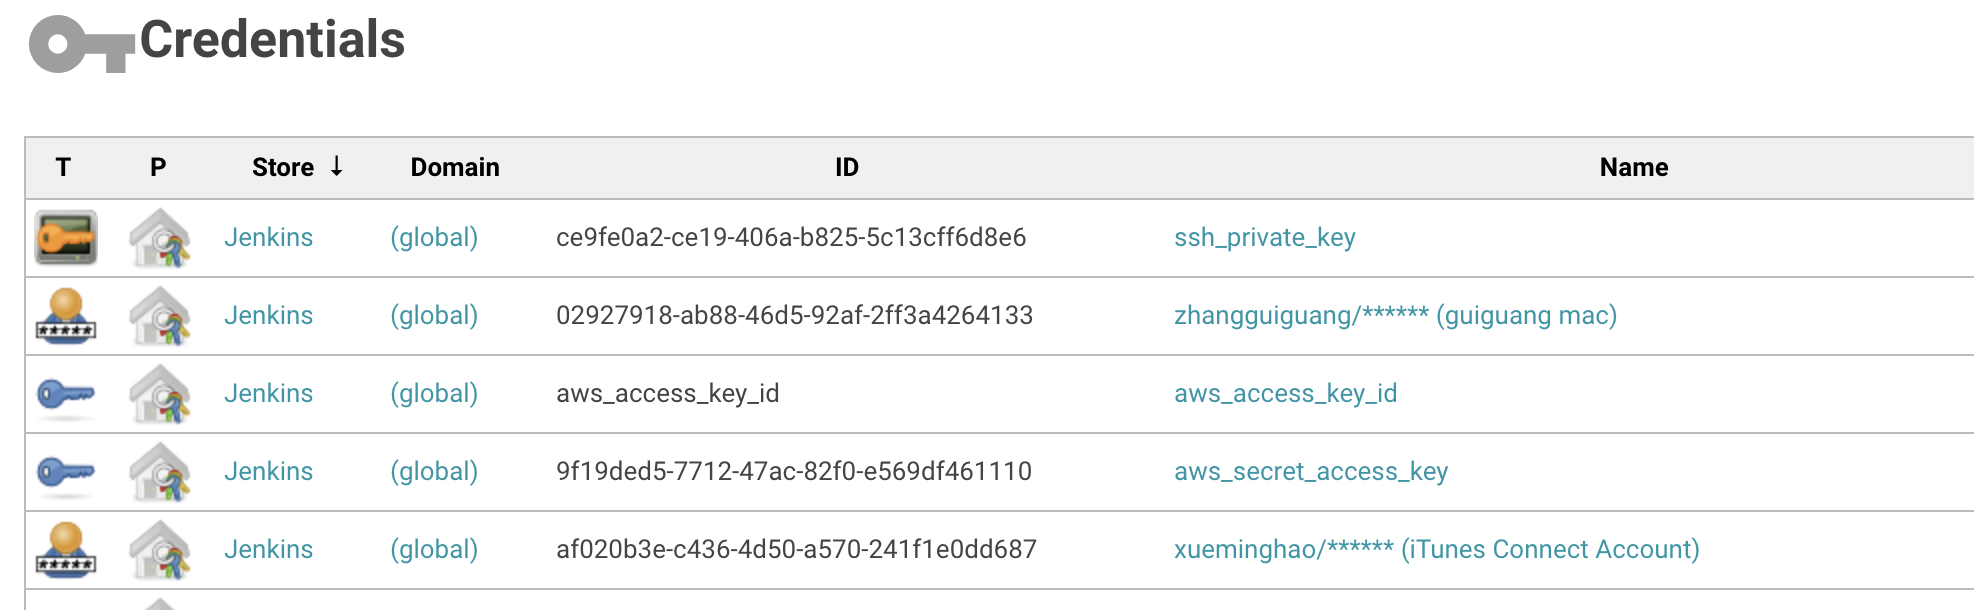Sort the table by the Domain column header
This screenshot has width=1974, height=610.
pyautogui.click(x=455, y=167)
